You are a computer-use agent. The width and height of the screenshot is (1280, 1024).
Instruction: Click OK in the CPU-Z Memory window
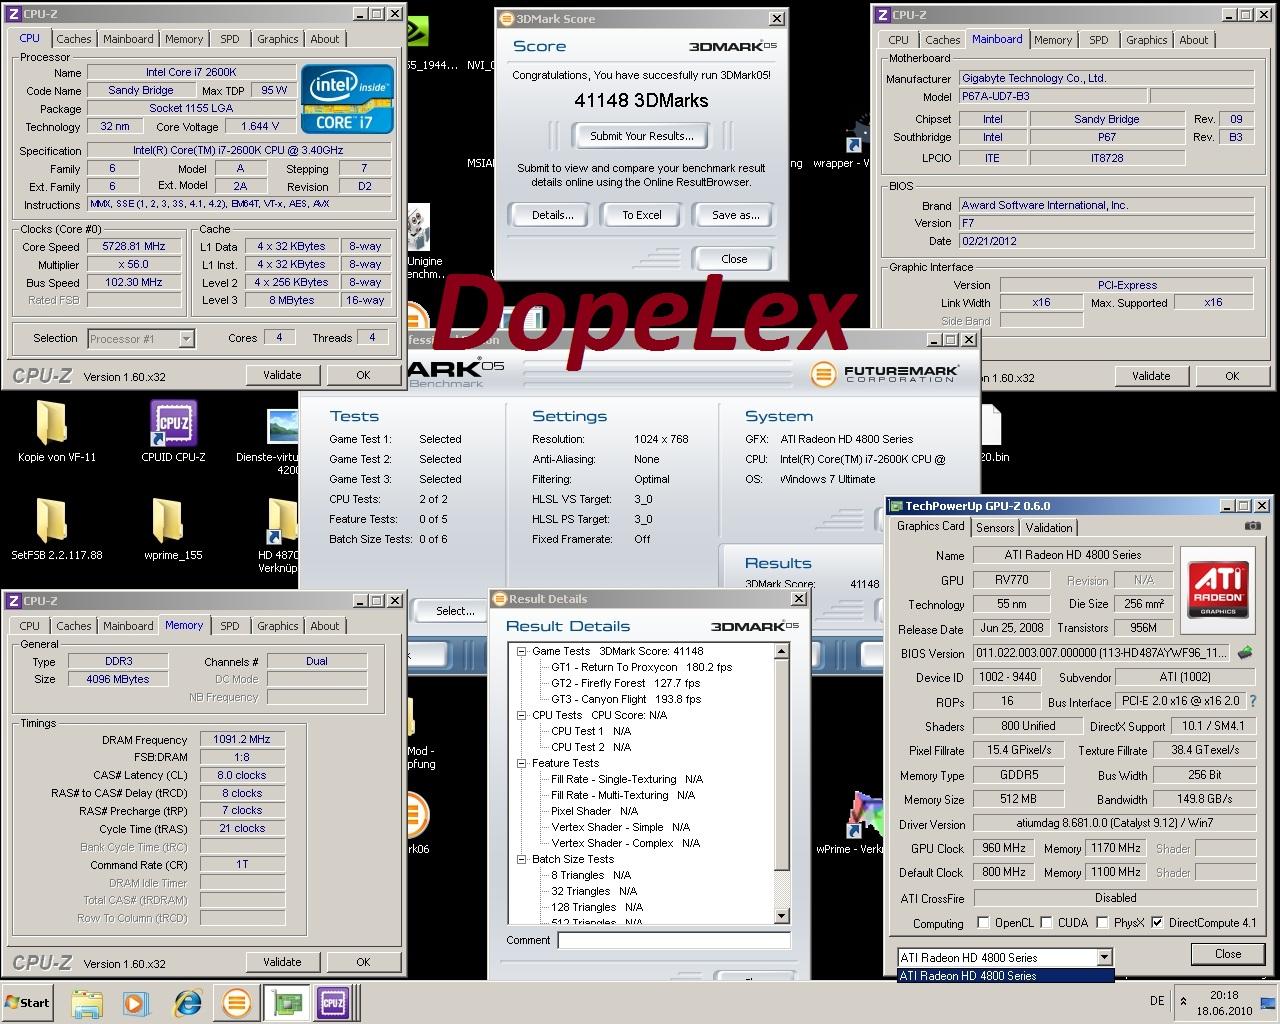tap(363, 962)
